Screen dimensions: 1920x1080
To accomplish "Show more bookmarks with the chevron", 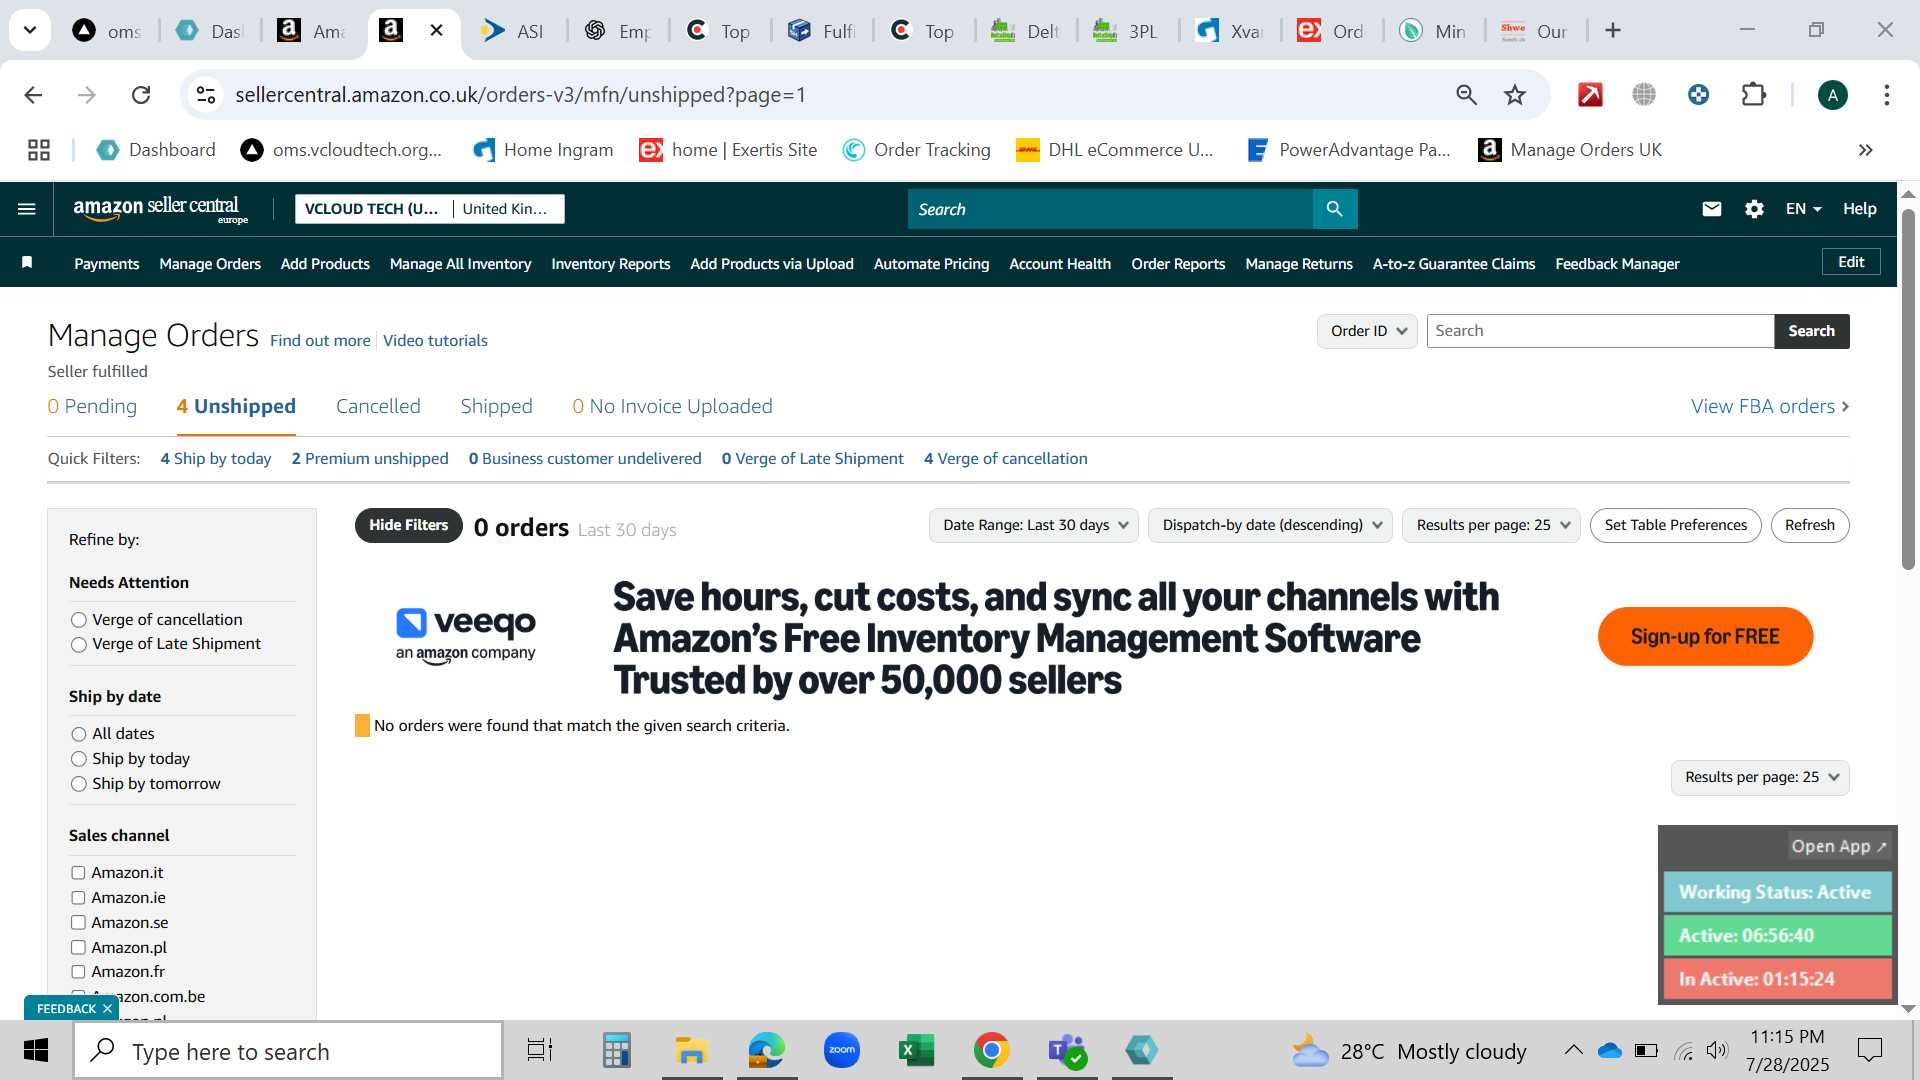I will (x=1865, y=150).
